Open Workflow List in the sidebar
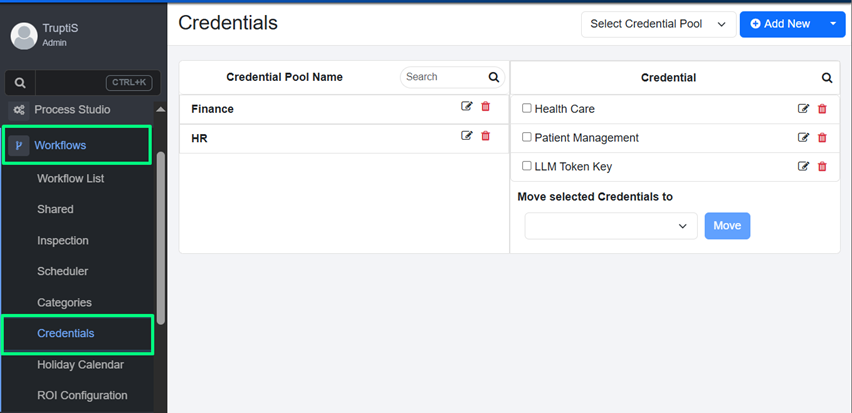 click(x=70, y=178)
